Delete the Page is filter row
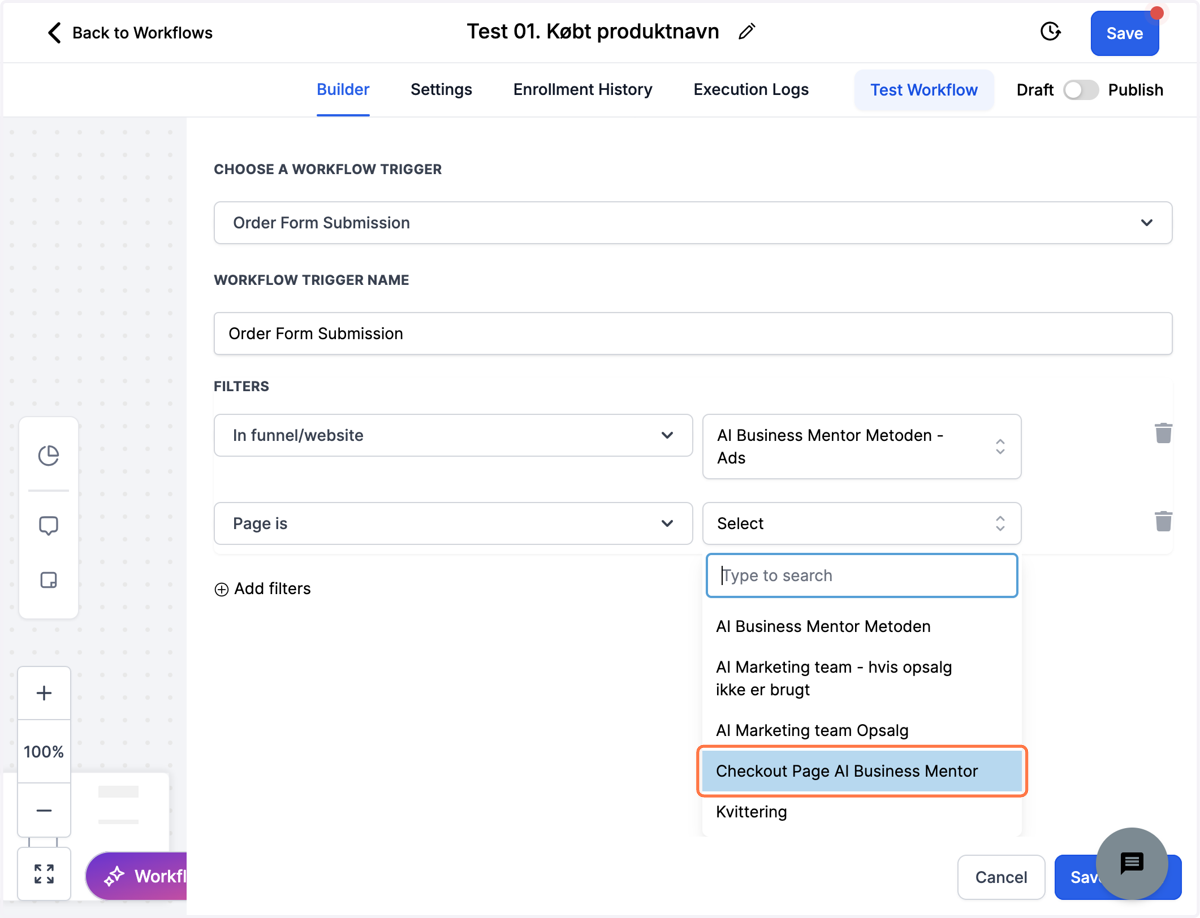Screen dimensions: 1200x918 coord(1163,521)
